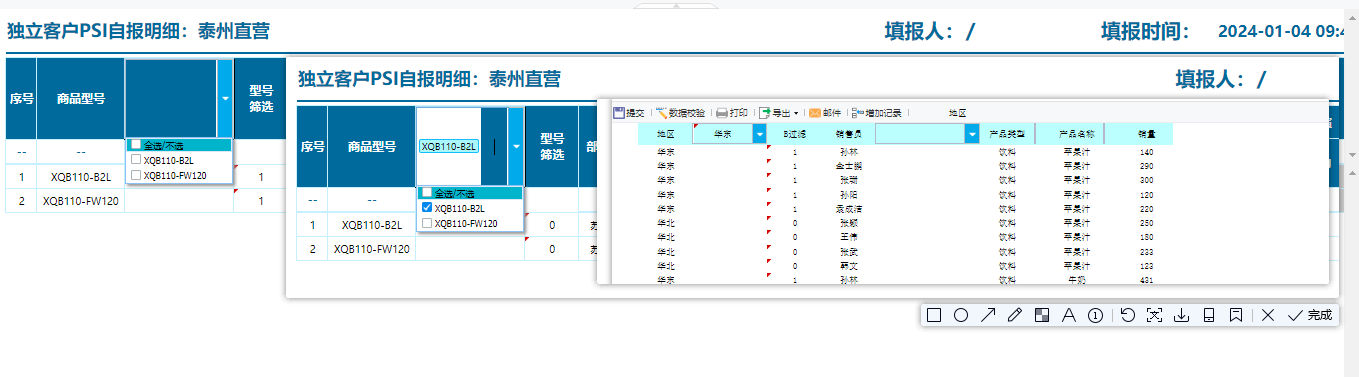Open the 华东 region dropdown arrow
Screen dimensions: 1359x377
point(760,133)
